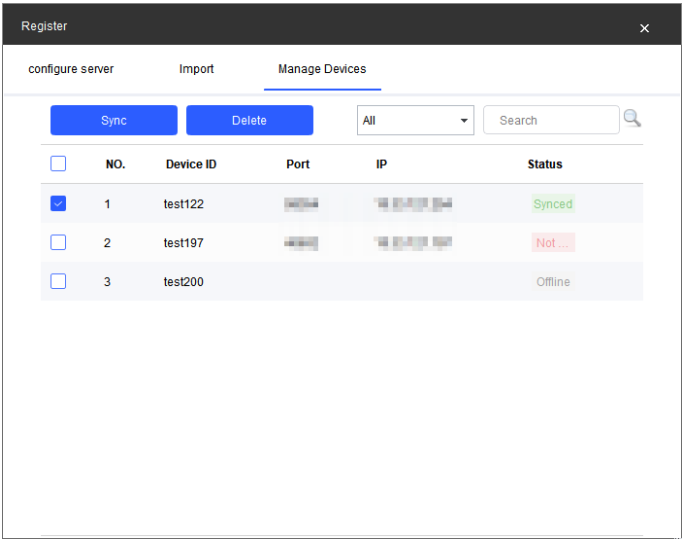
Task: Click the Port column header
Action: click(x=298, y=164)
